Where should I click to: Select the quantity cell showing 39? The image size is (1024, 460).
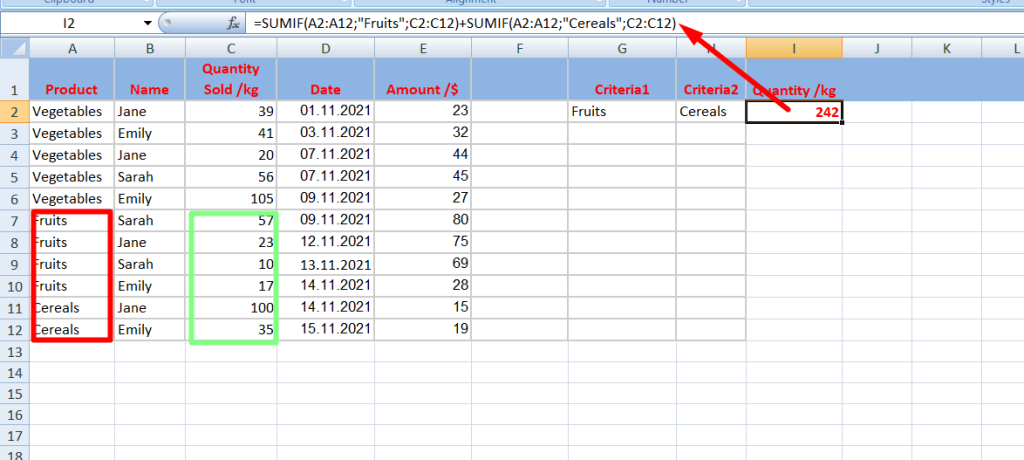[231, 111]
